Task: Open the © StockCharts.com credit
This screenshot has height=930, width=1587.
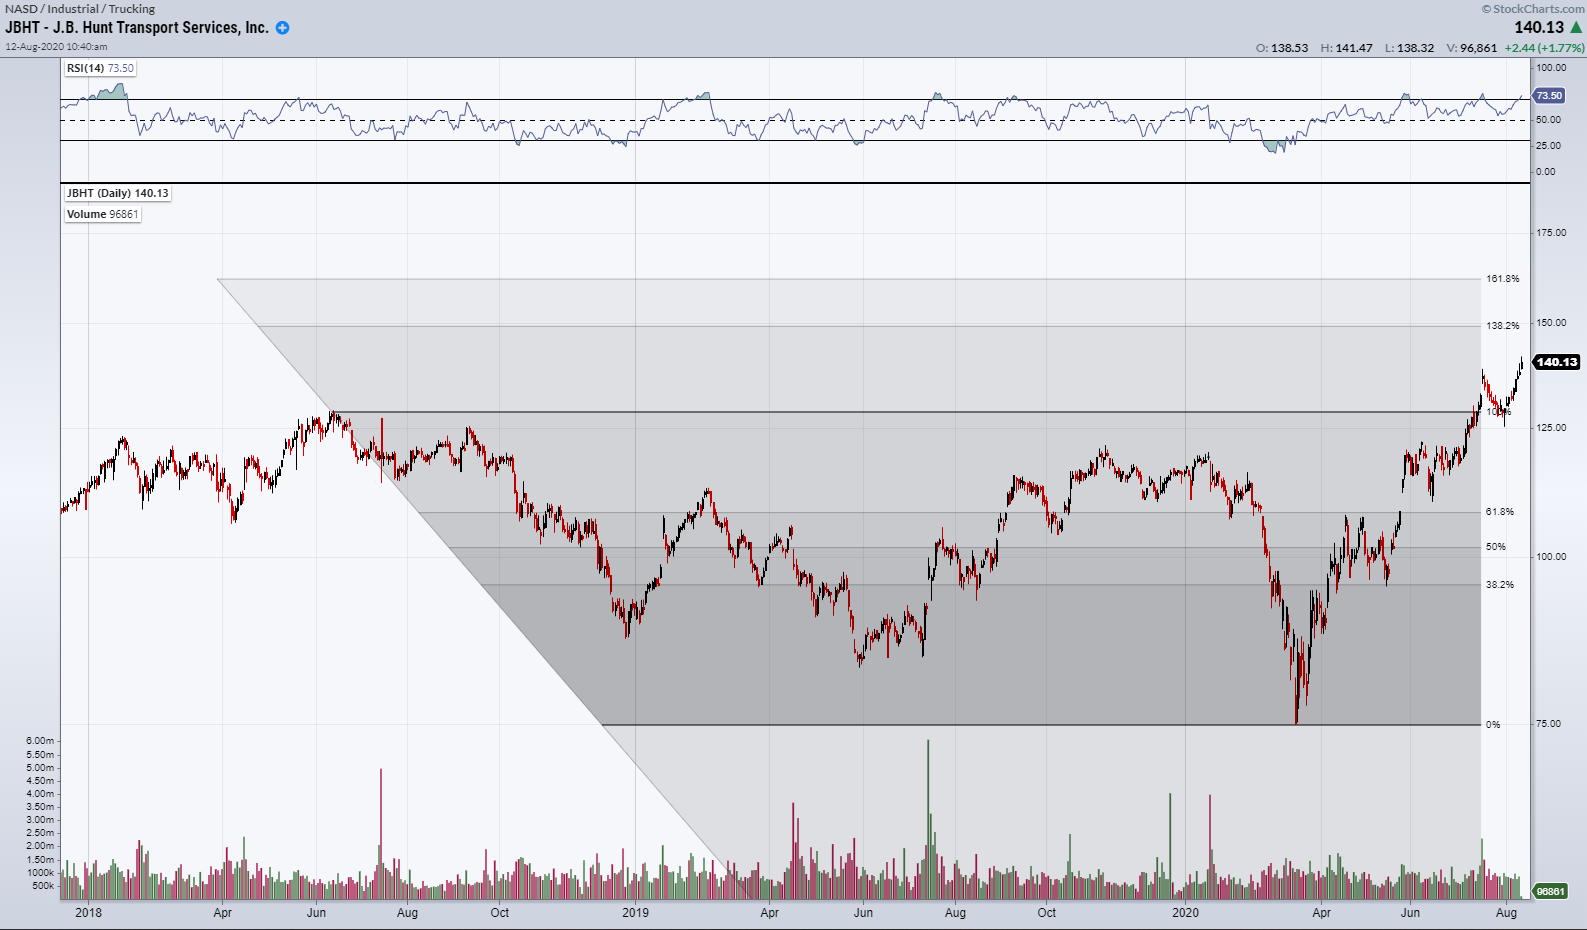Action: click(x=1533, y=8)
